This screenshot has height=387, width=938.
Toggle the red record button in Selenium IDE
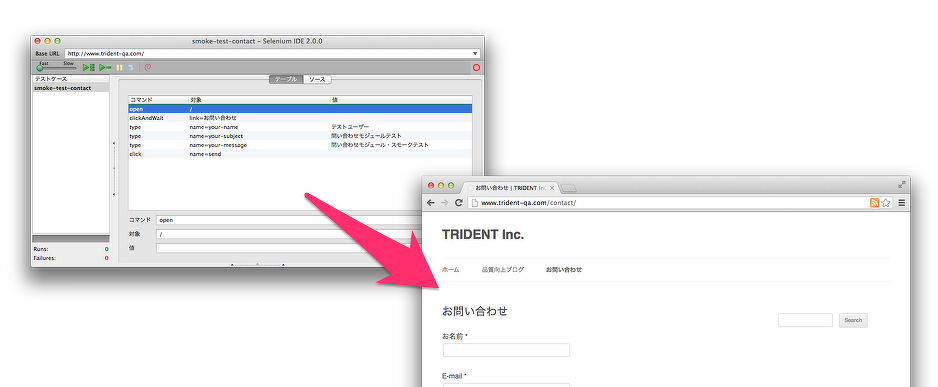(x=476, y=68)
